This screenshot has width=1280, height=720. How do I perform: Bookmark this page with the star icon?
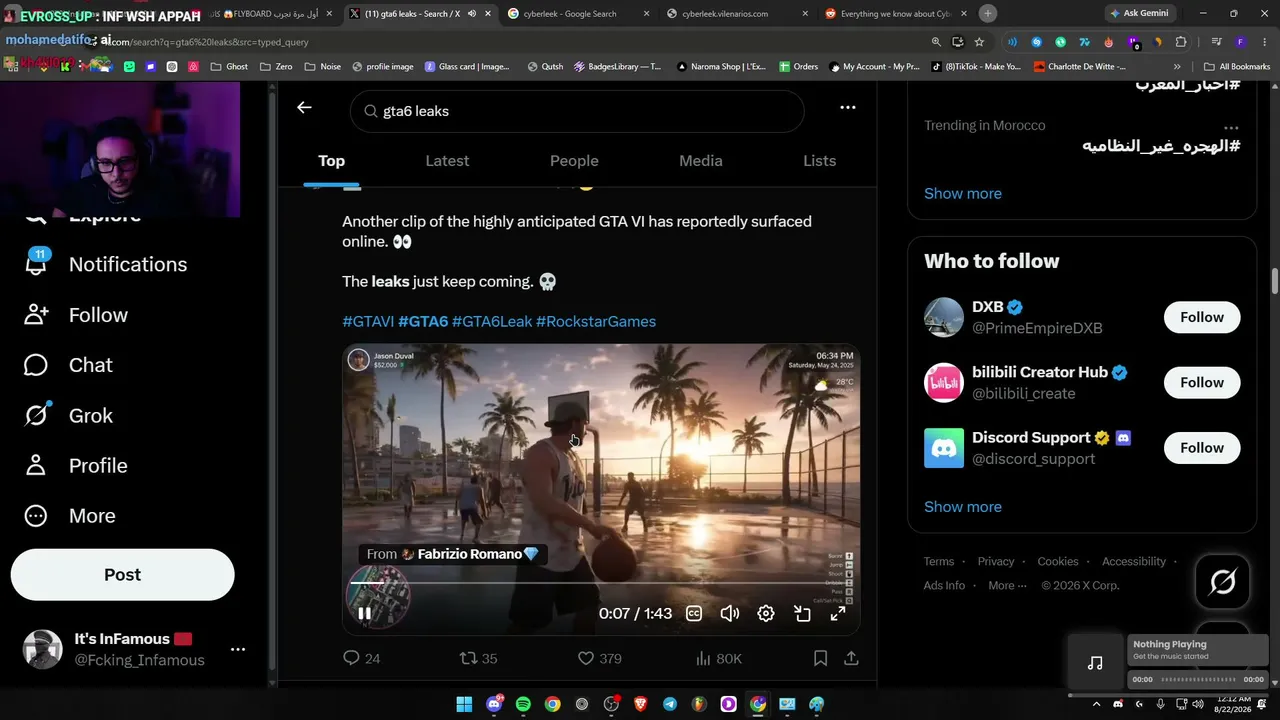click(x=979, y=42)
